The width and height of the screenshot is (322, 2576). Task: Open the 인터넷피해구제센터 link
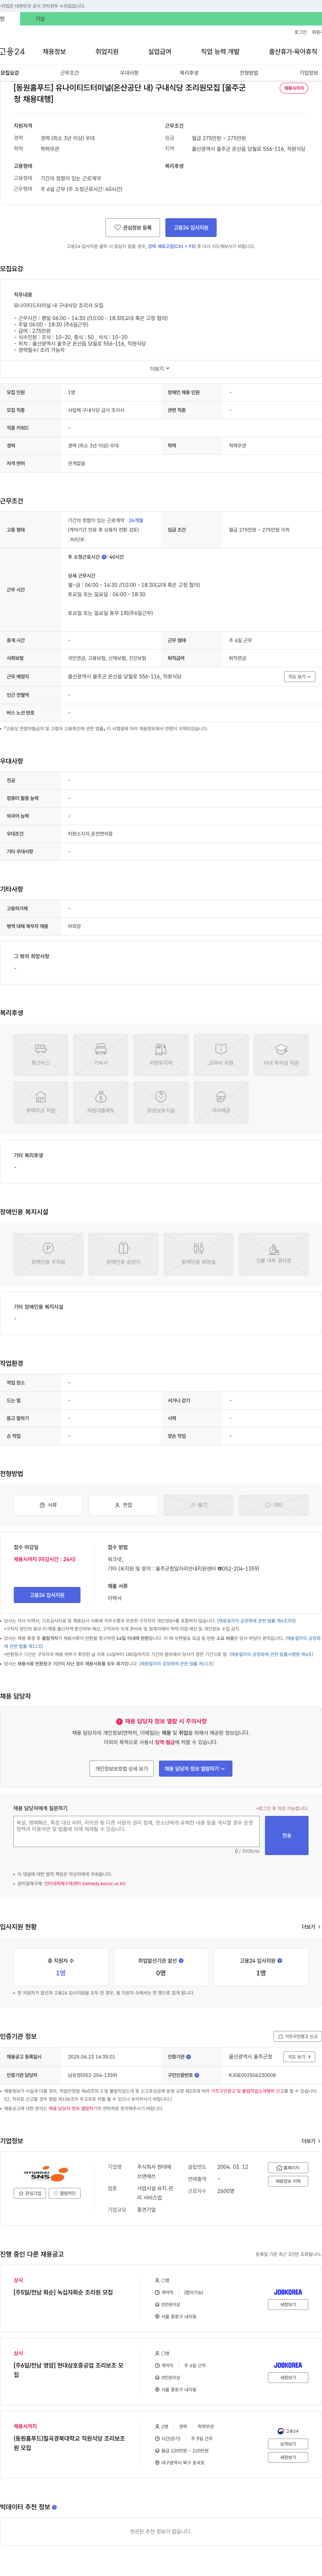point(85,1884)
